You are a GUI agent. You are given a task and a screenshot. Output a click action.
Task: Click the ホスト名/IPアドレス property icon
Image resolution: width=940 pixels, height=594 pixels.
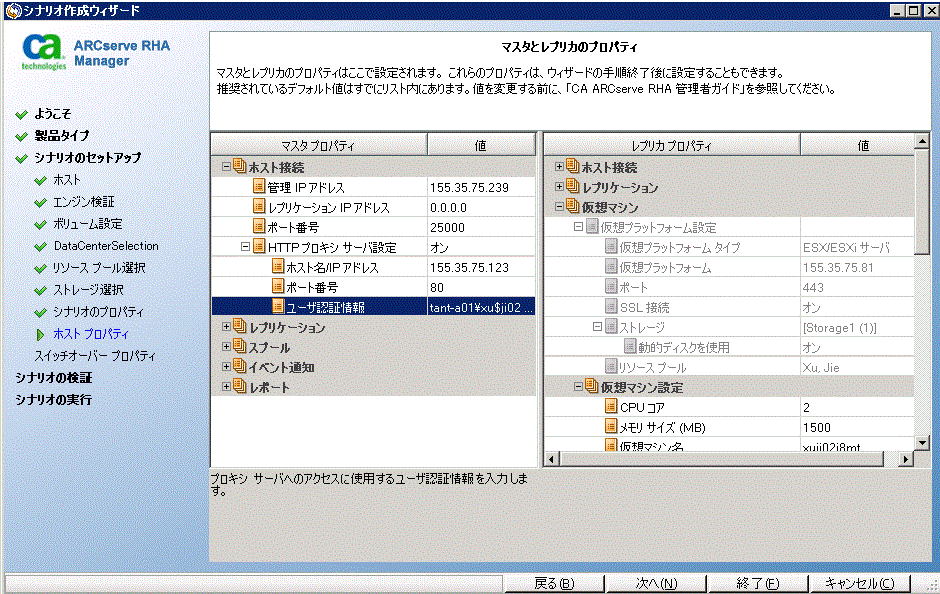[x=278, y=267]
